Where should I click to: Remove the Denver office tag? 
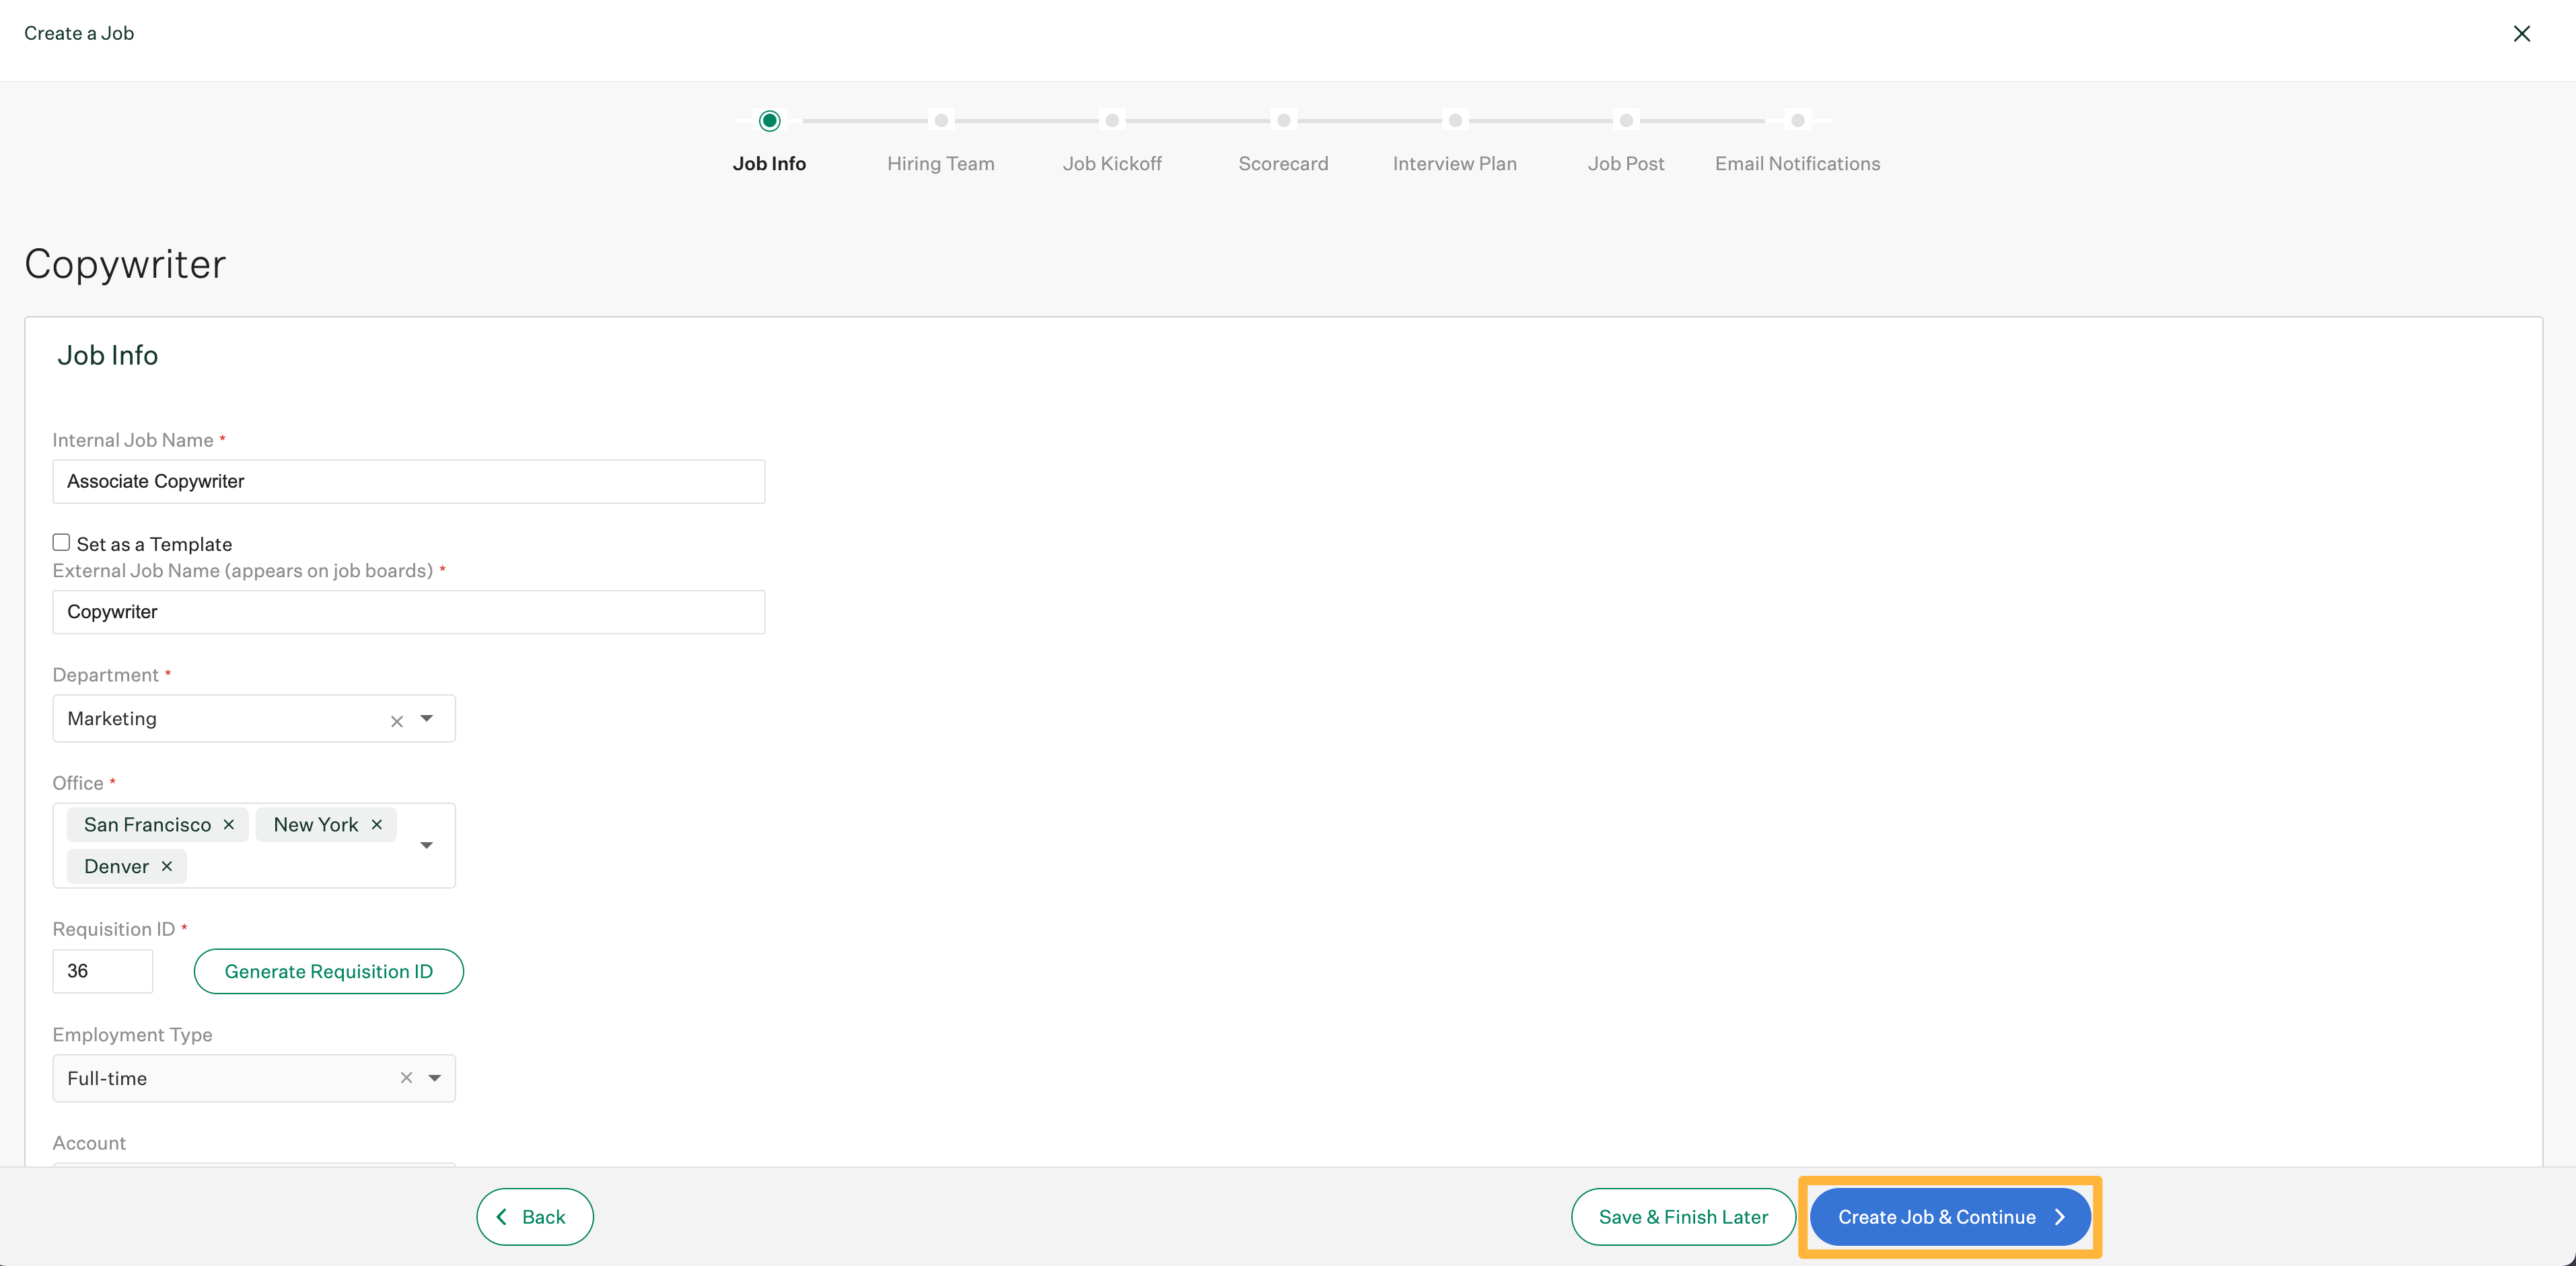pyautogui.click(x=166, y=866)
